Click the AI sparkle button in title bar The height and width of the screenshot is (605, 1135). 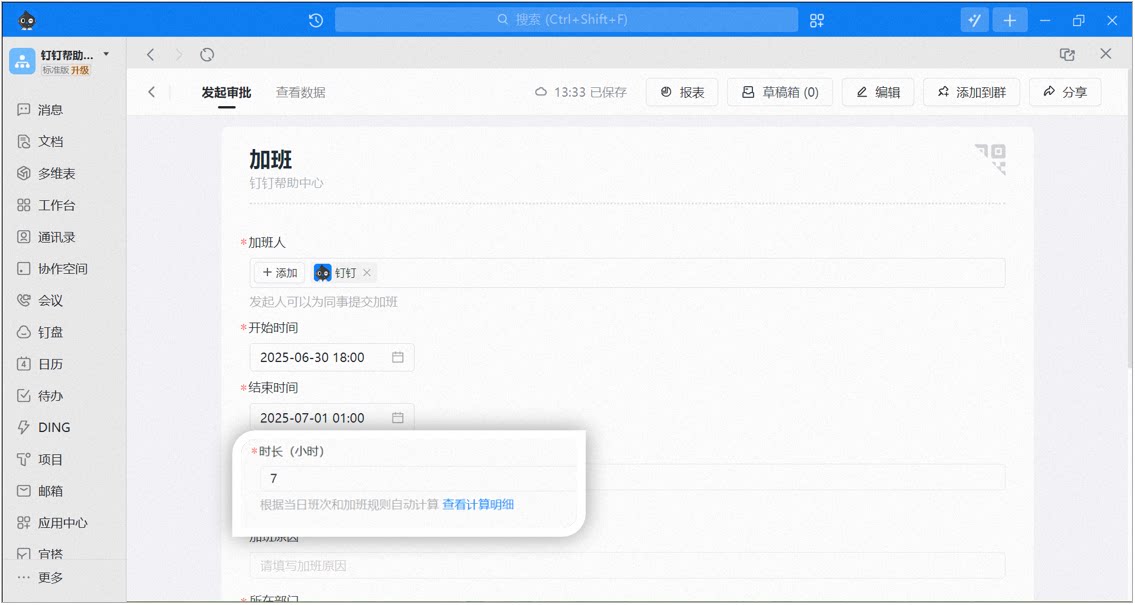[x=974, y=20]
